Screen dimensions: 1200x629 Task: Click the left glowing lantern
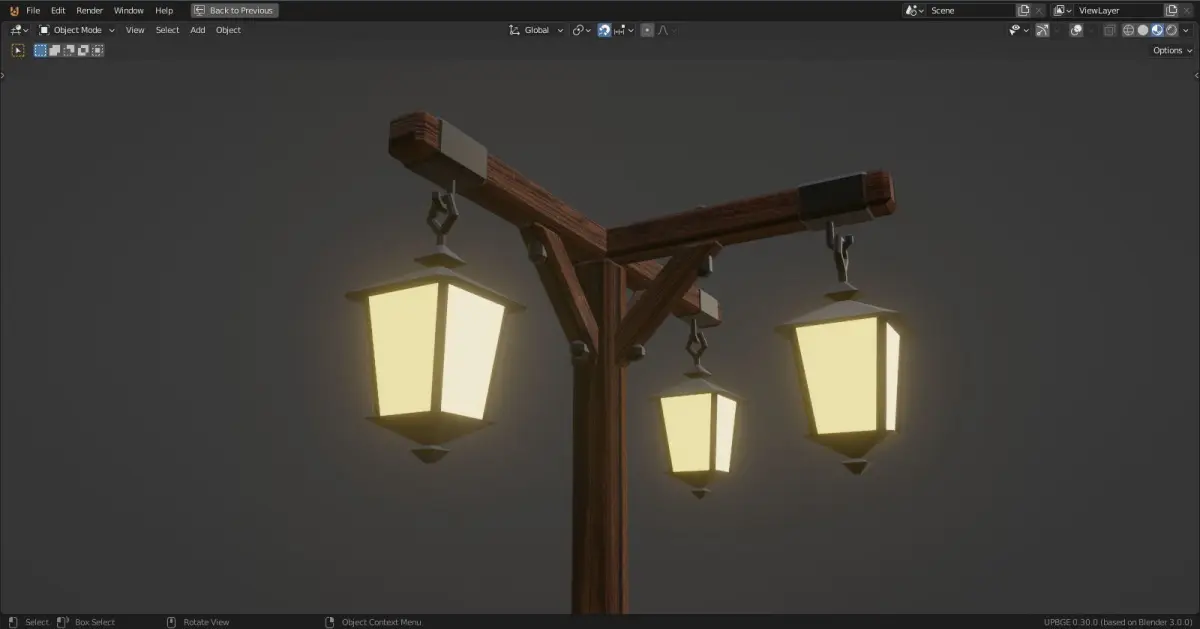436,352
